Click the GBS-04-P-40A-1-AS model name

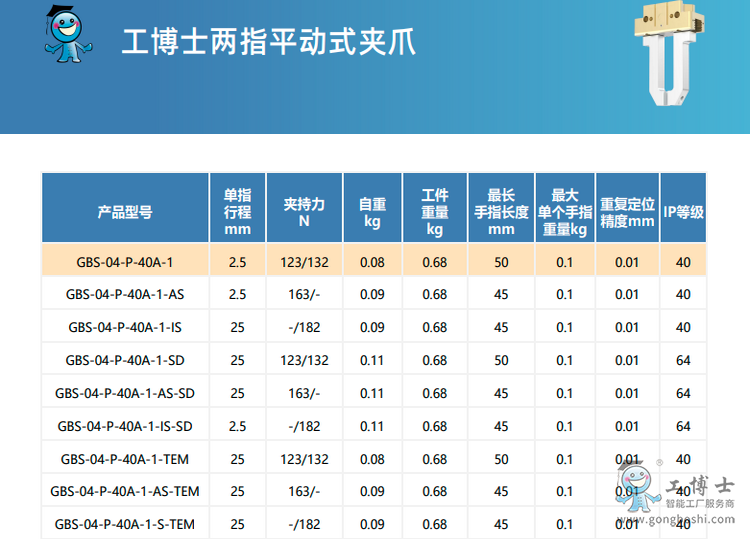125,294
